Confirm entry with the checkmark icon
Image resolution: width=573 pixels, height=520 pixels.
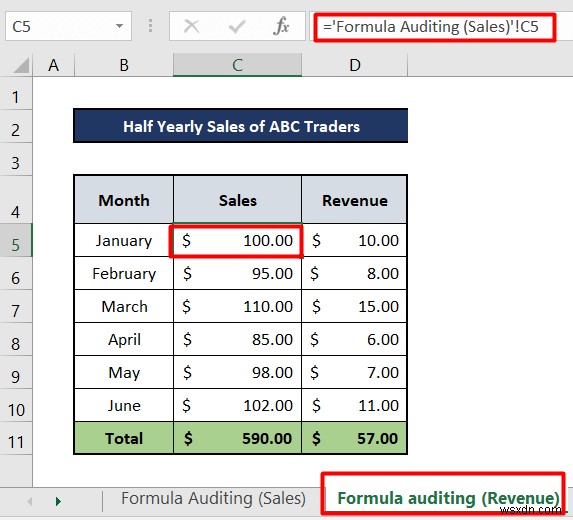(236, 26)
